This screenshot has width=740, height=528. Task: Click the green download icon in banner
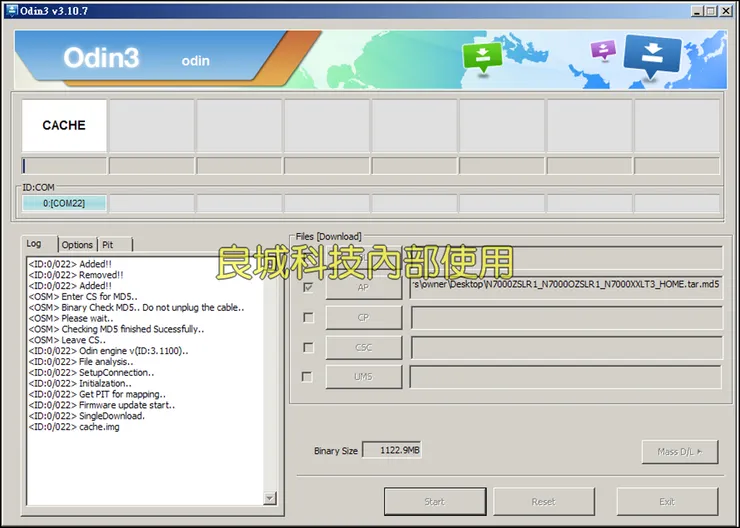tap(482, 57)
